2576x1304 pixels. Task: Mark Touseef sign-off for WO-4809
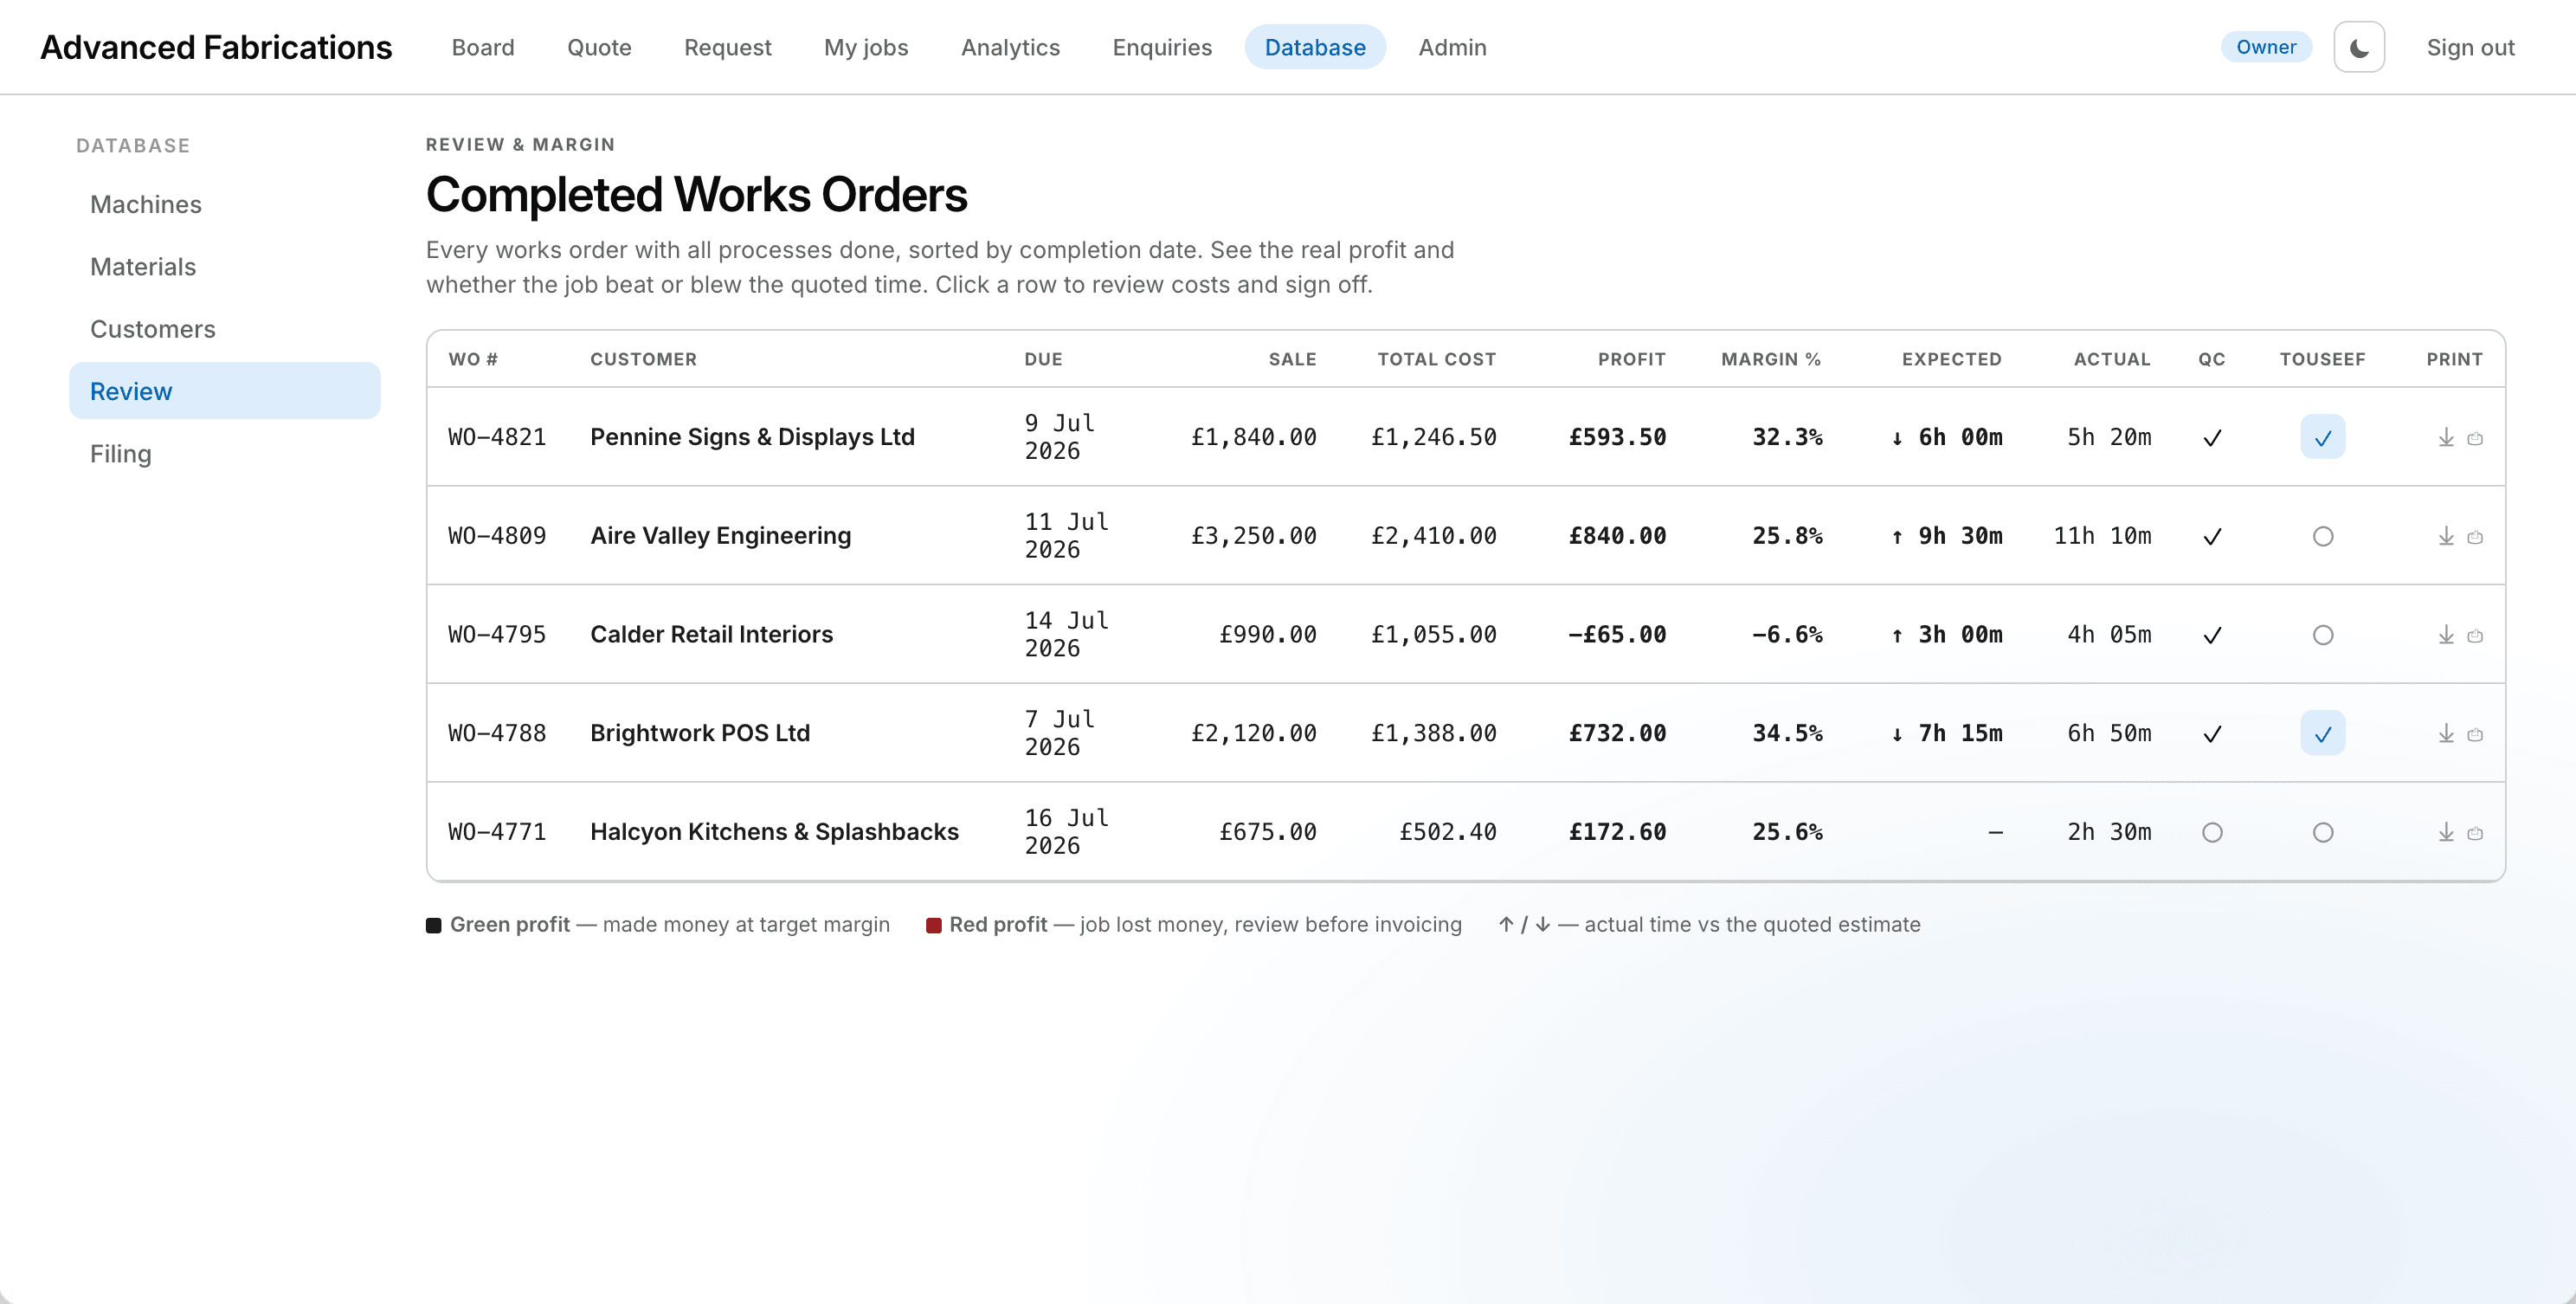tap(2322, 536)
